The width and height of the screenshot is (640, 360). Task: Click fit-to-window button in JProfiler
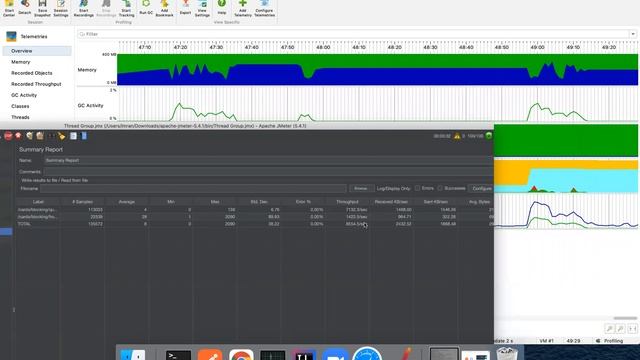tap(632, 329)
